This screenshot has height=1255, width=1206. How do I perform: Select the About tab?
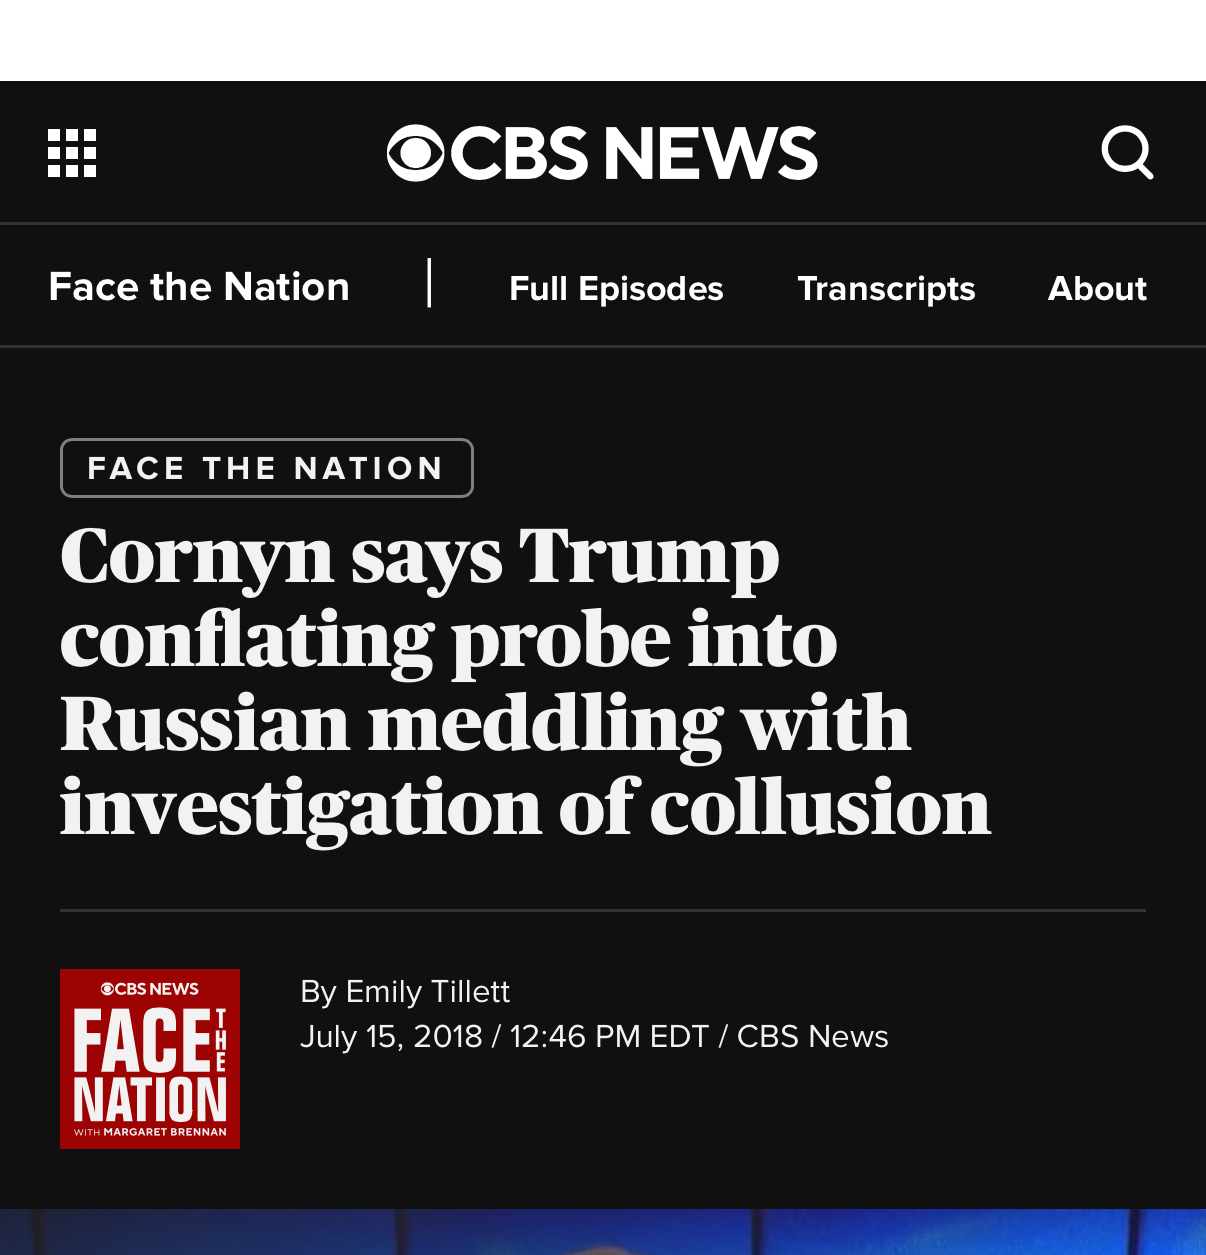[x=1097, y=288]
